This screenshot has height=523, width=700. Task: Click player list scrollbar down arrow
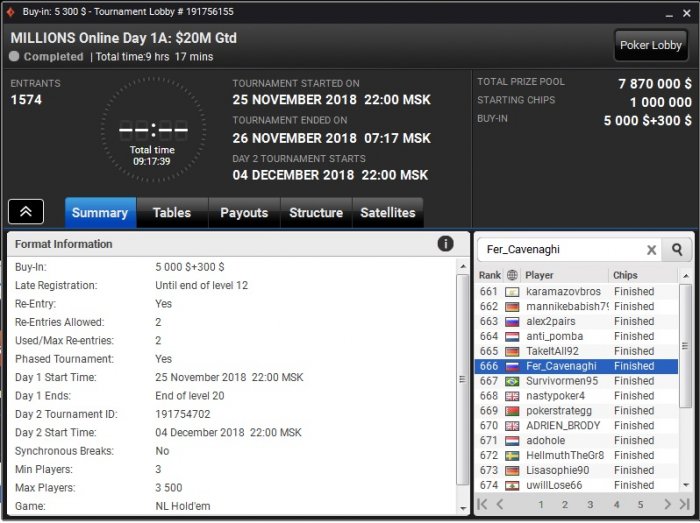coord(686,486)
